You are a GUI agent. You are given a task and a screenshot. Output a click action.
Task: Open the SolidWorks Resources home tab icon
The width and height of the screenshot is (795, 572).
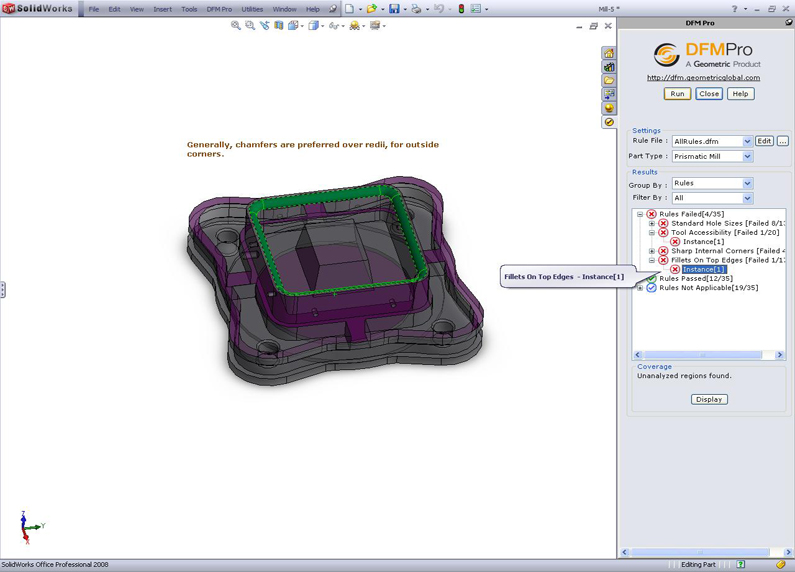click(609, 53)
